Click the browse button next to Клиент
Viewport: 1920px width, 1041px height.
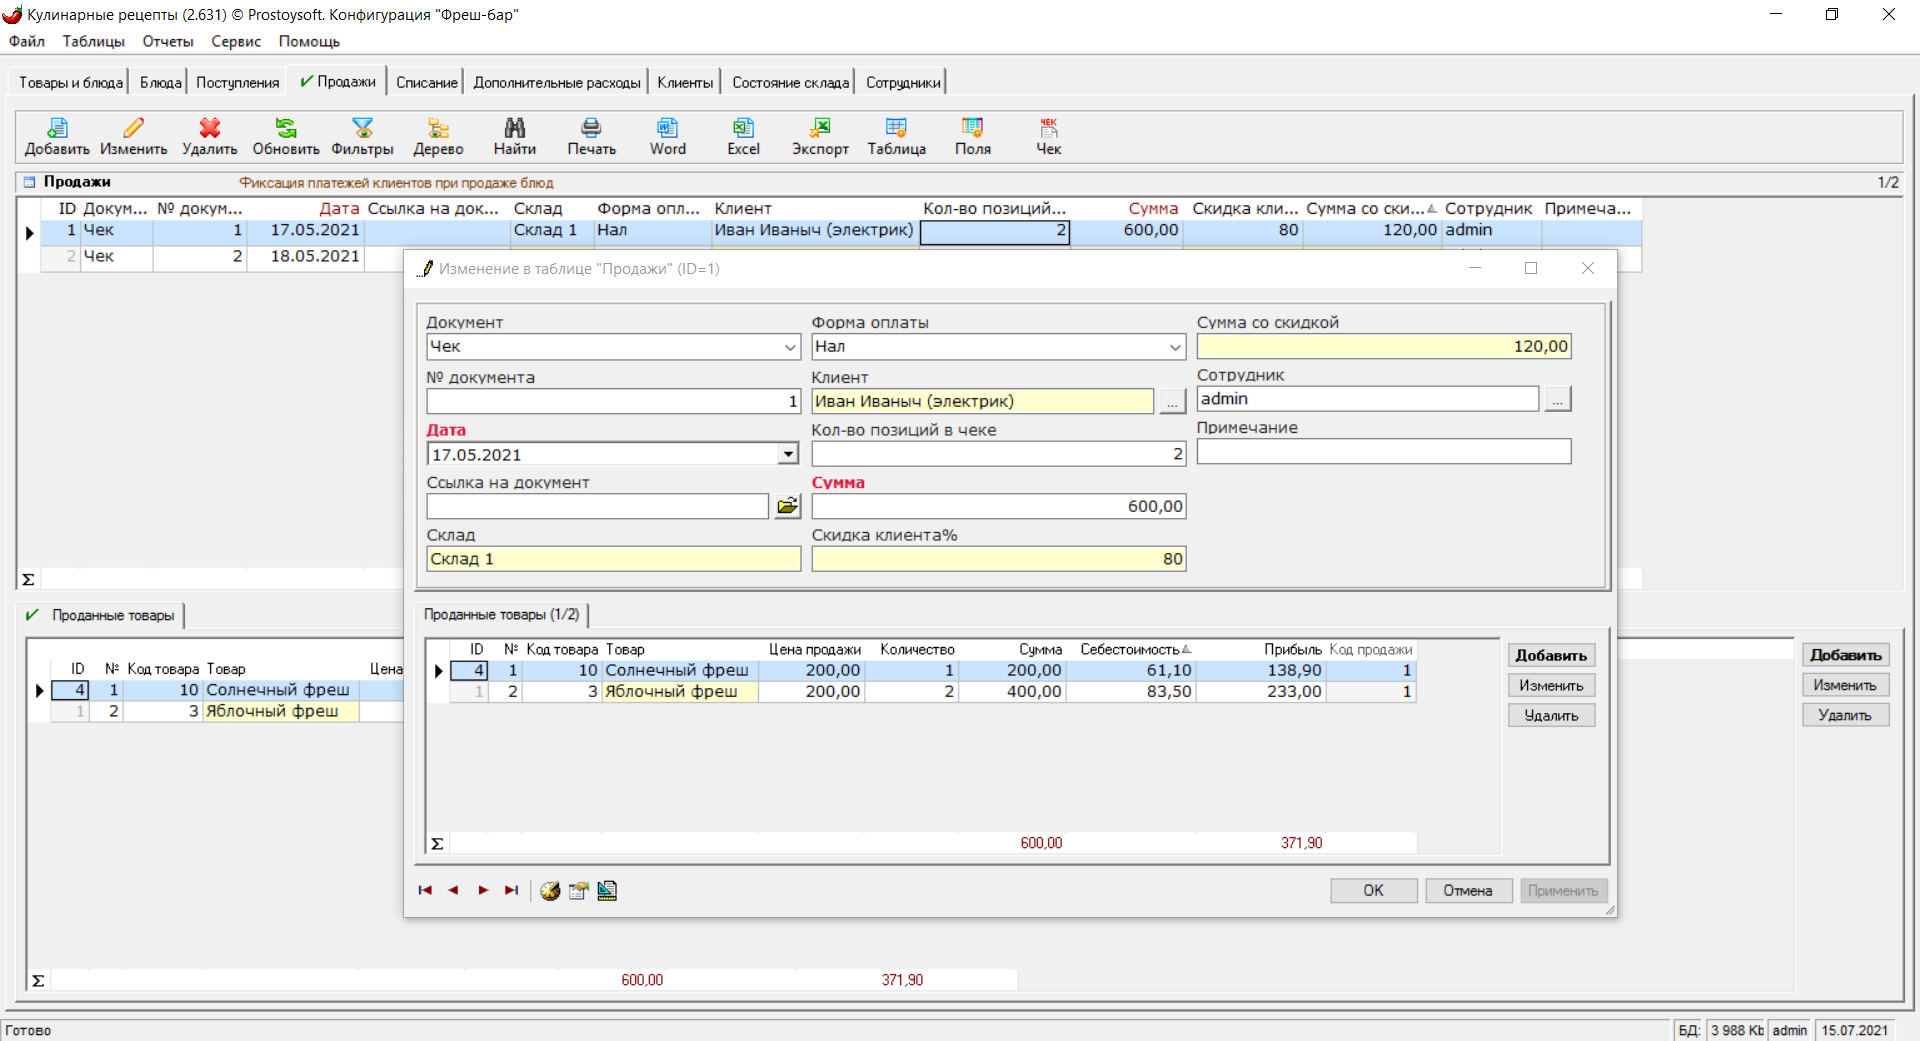(x=1172, y=402)
